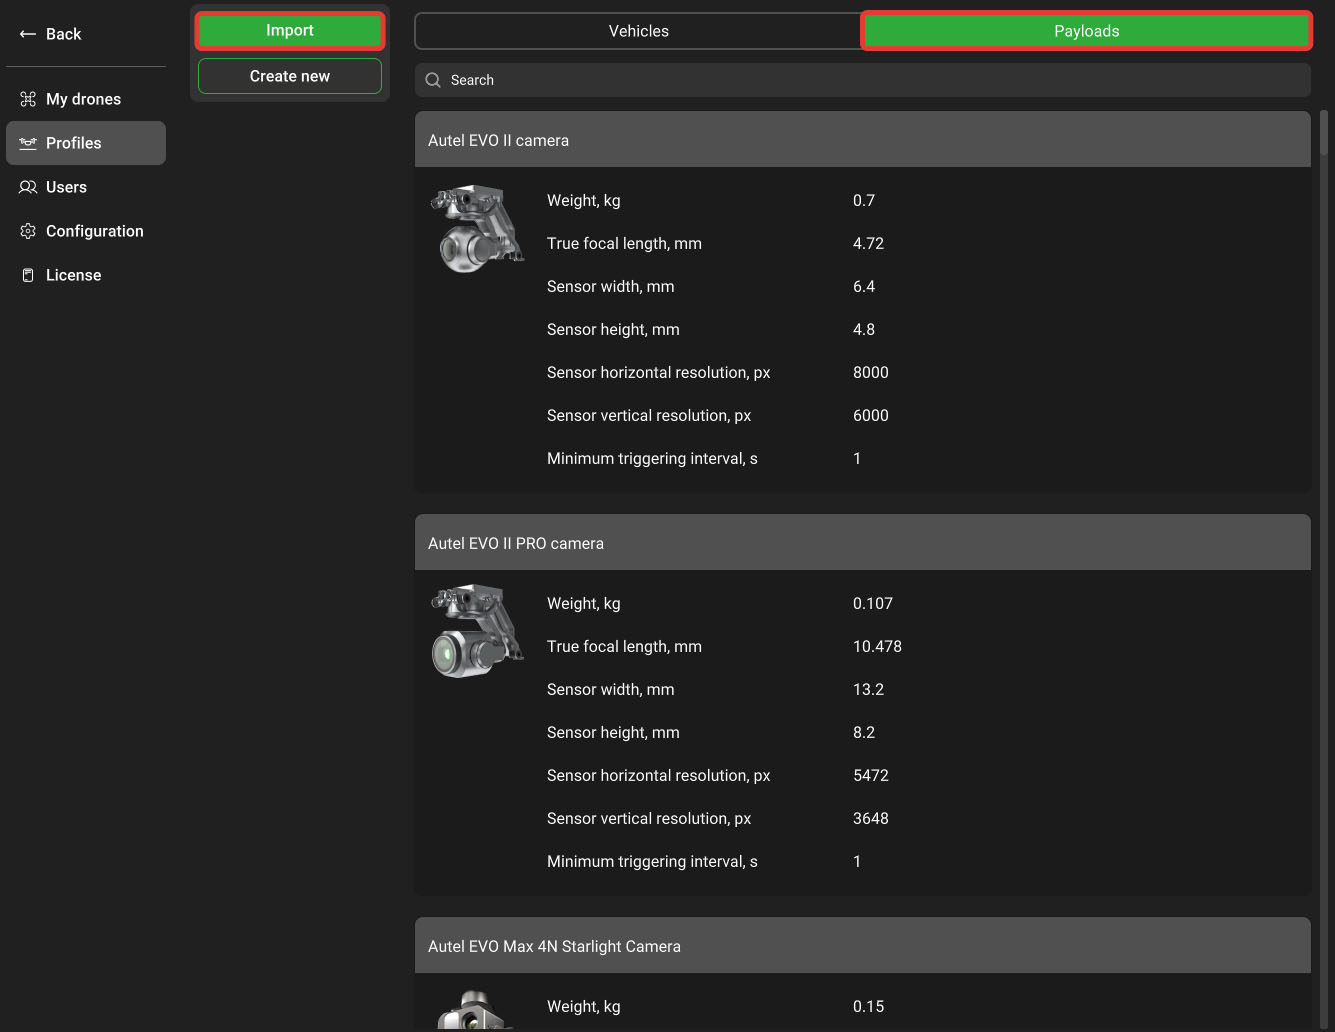Click the Autel EVO II camera thumbnail
The height and width of the screenshot is (1032, 1335).
point(478,228)
